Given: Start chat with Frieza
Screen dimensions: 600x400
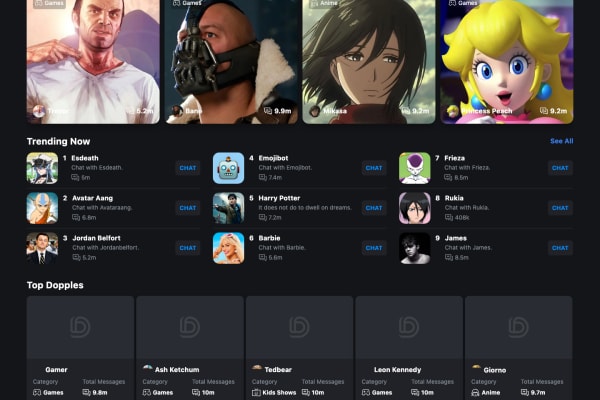Looking at the screenshot, I should pos(560,168).
